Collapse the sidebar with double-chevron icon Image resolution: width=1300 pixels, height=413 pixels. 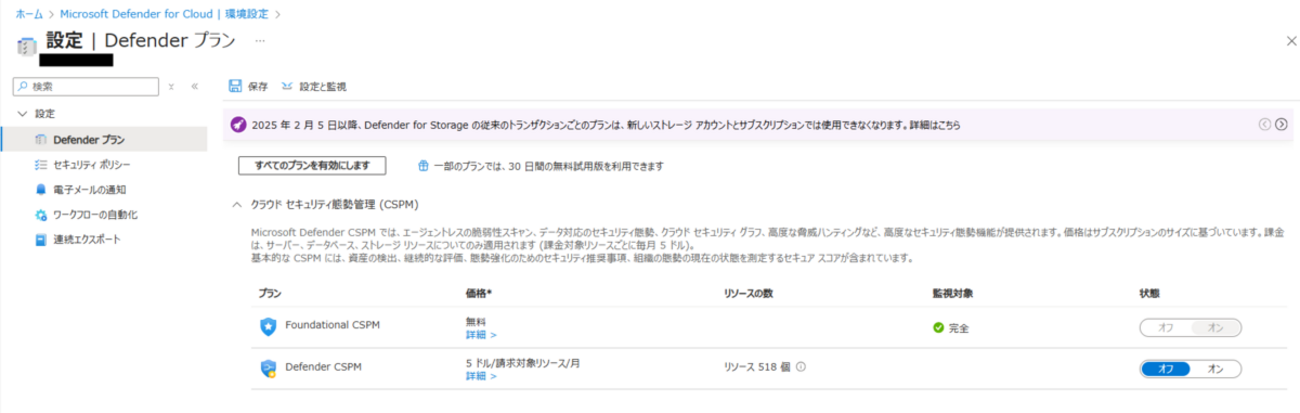point(194,87)
